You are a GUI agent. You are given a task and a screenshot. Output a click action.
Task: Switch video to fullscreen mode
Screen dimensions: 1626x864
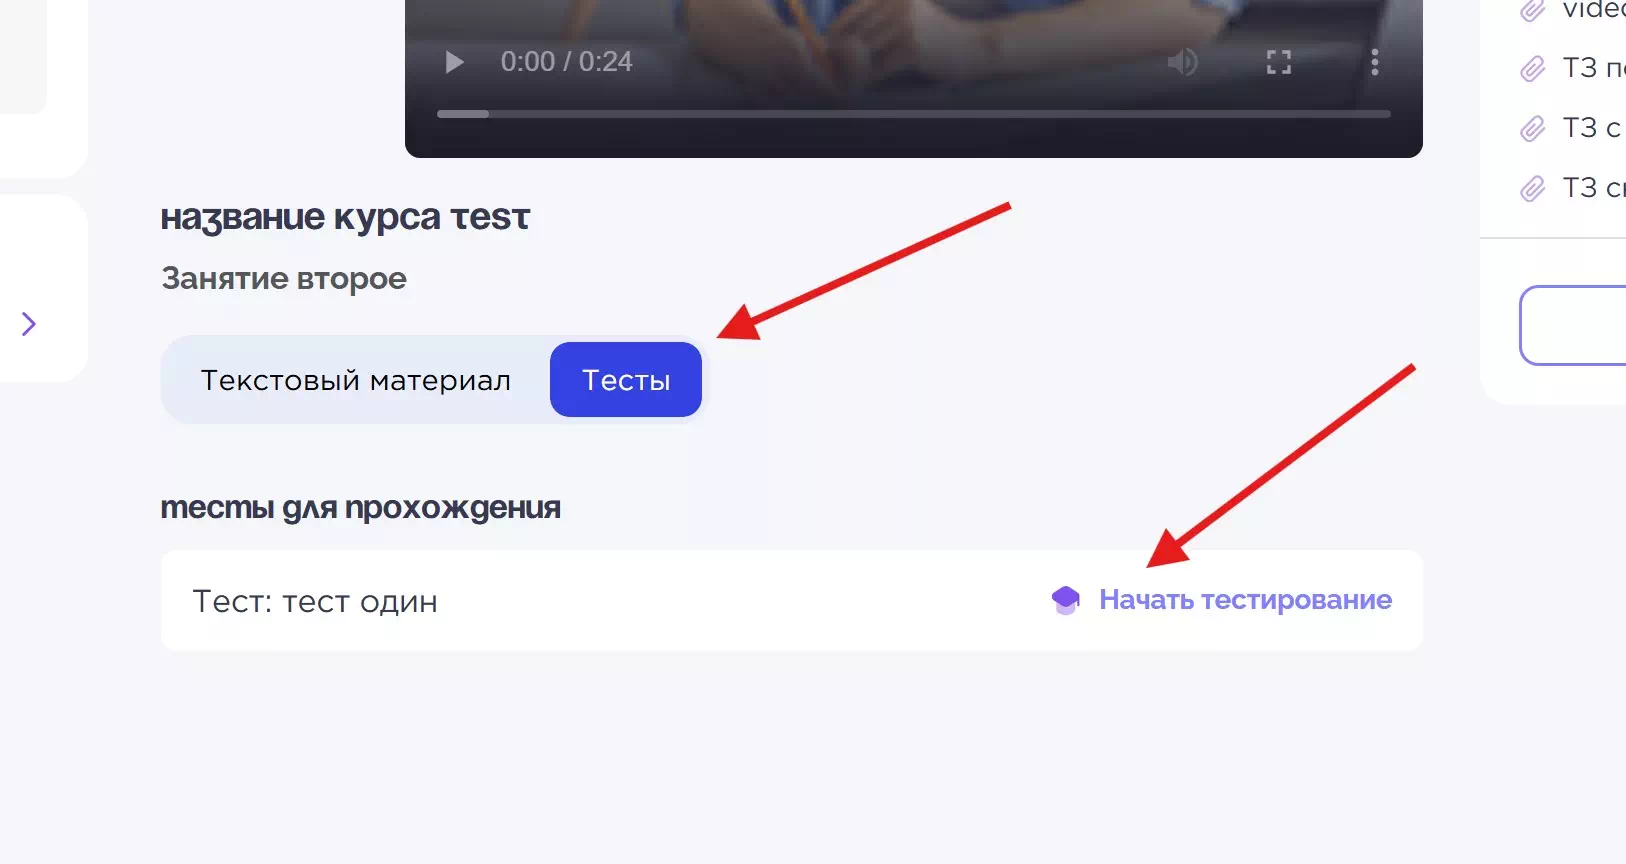click(x=1278, y=62)
